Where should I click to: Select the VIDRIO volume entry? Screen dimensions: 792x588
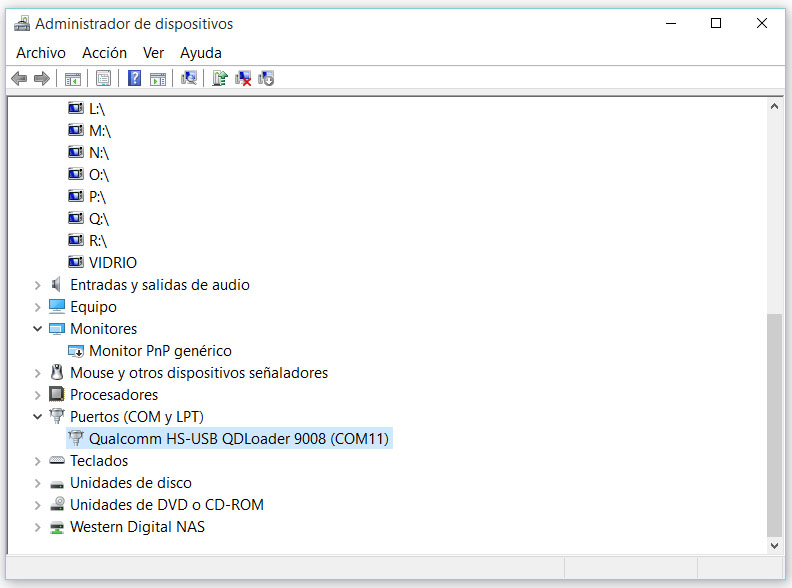(113, 263)
